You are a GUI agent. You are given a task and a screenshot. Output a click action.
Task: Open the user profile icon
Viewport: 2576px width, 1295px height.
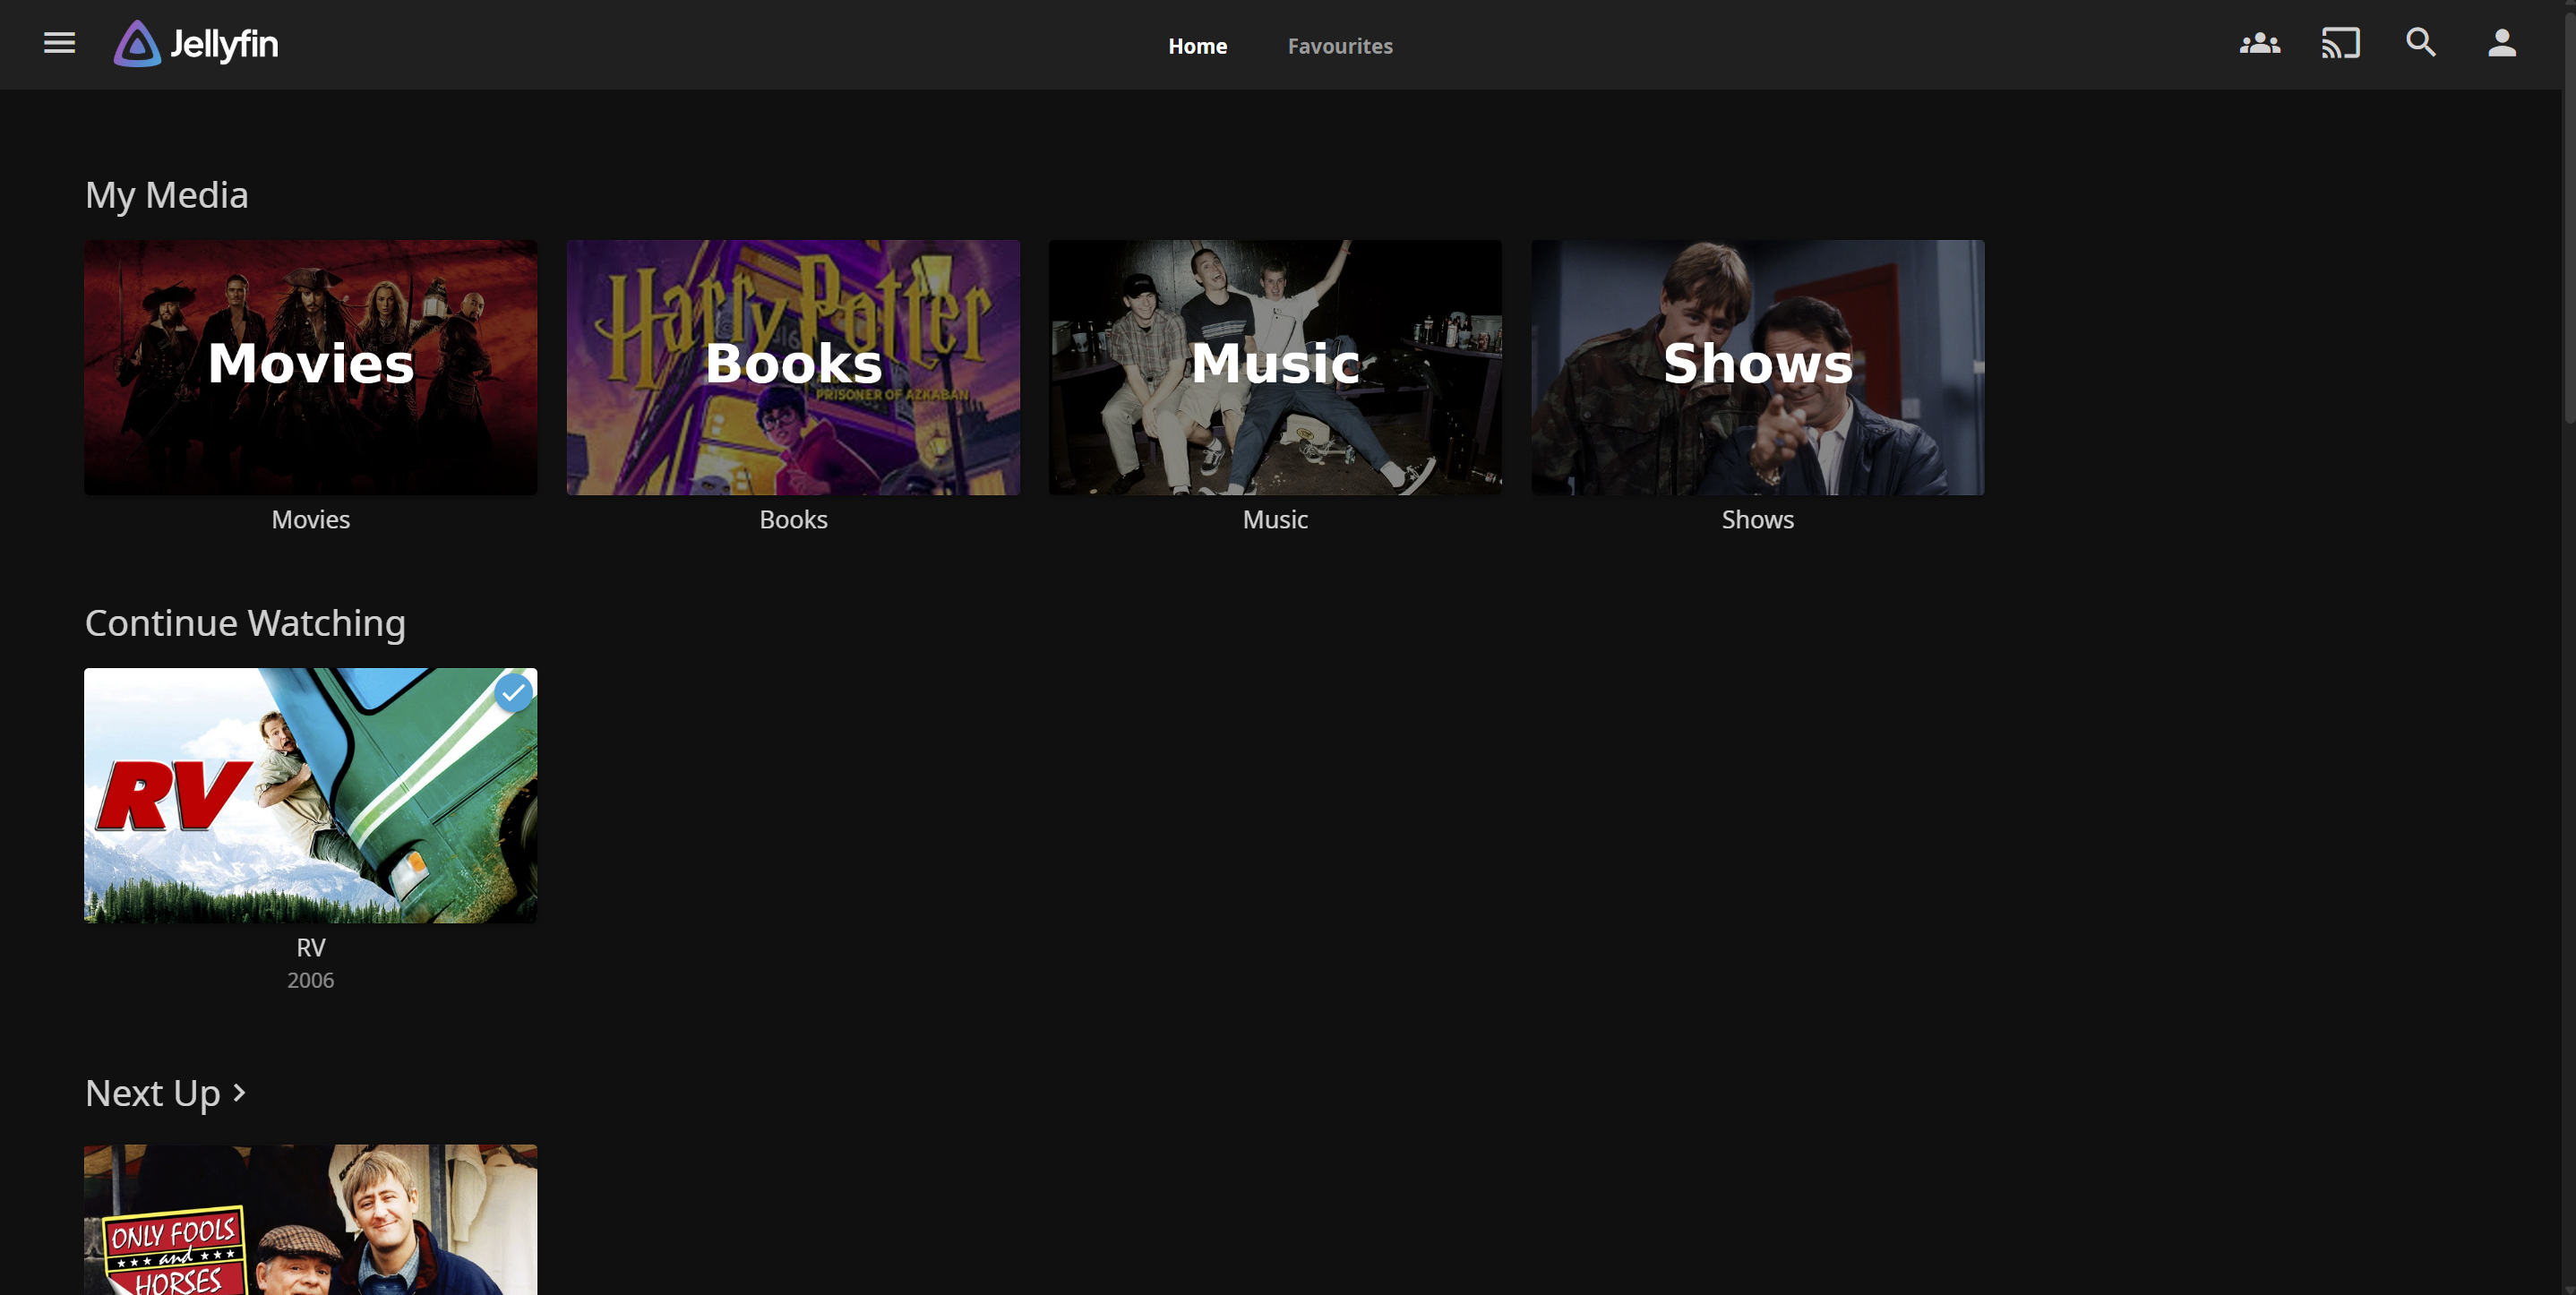2501,43
